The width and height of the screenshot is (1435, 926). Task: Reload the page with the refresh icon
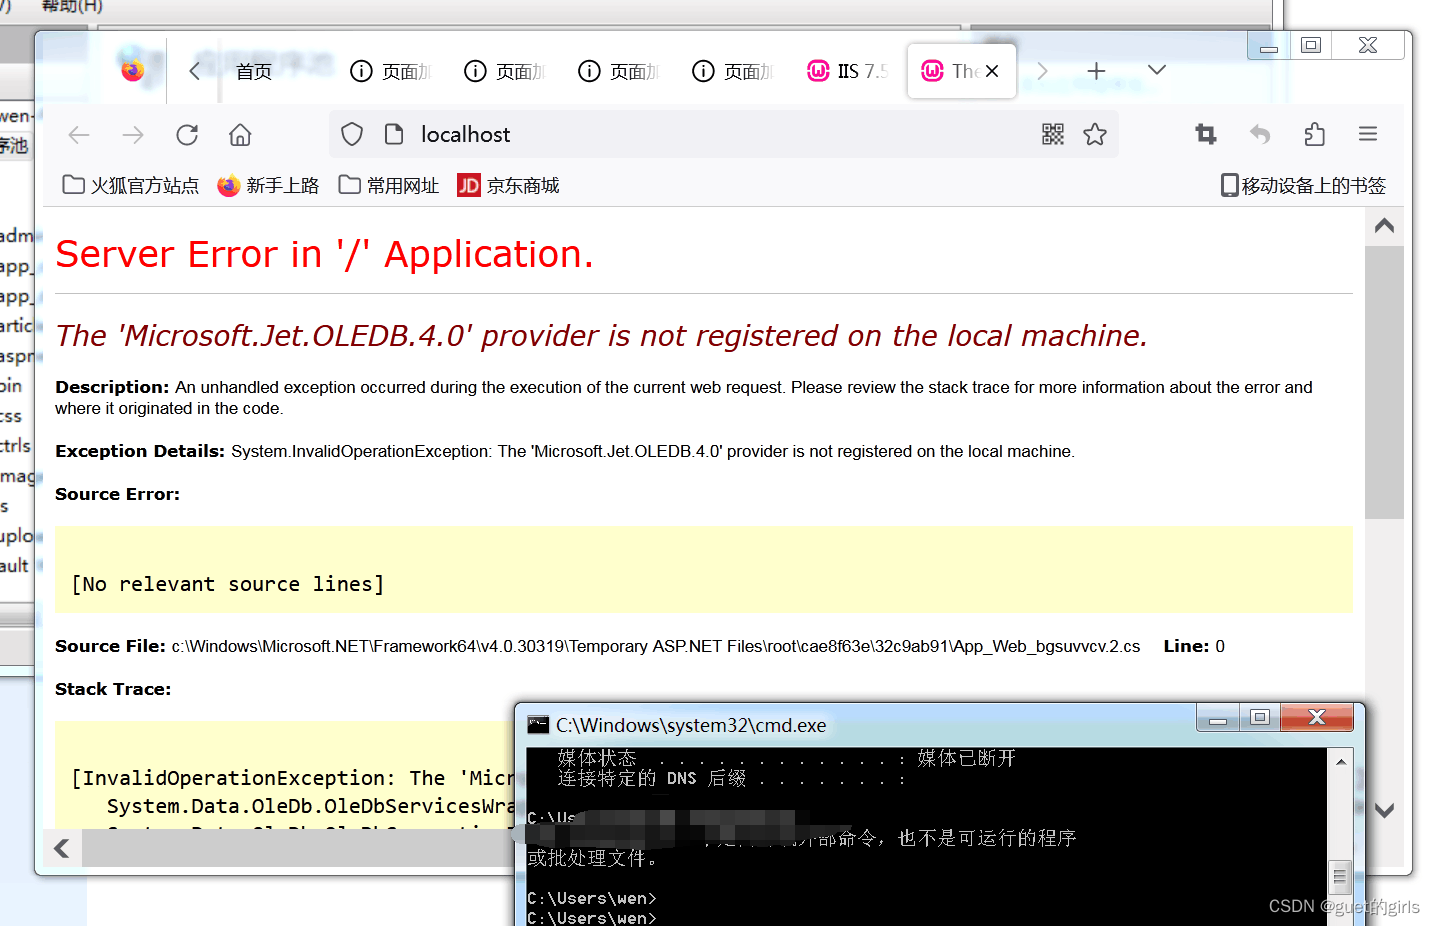click(186, 134)
